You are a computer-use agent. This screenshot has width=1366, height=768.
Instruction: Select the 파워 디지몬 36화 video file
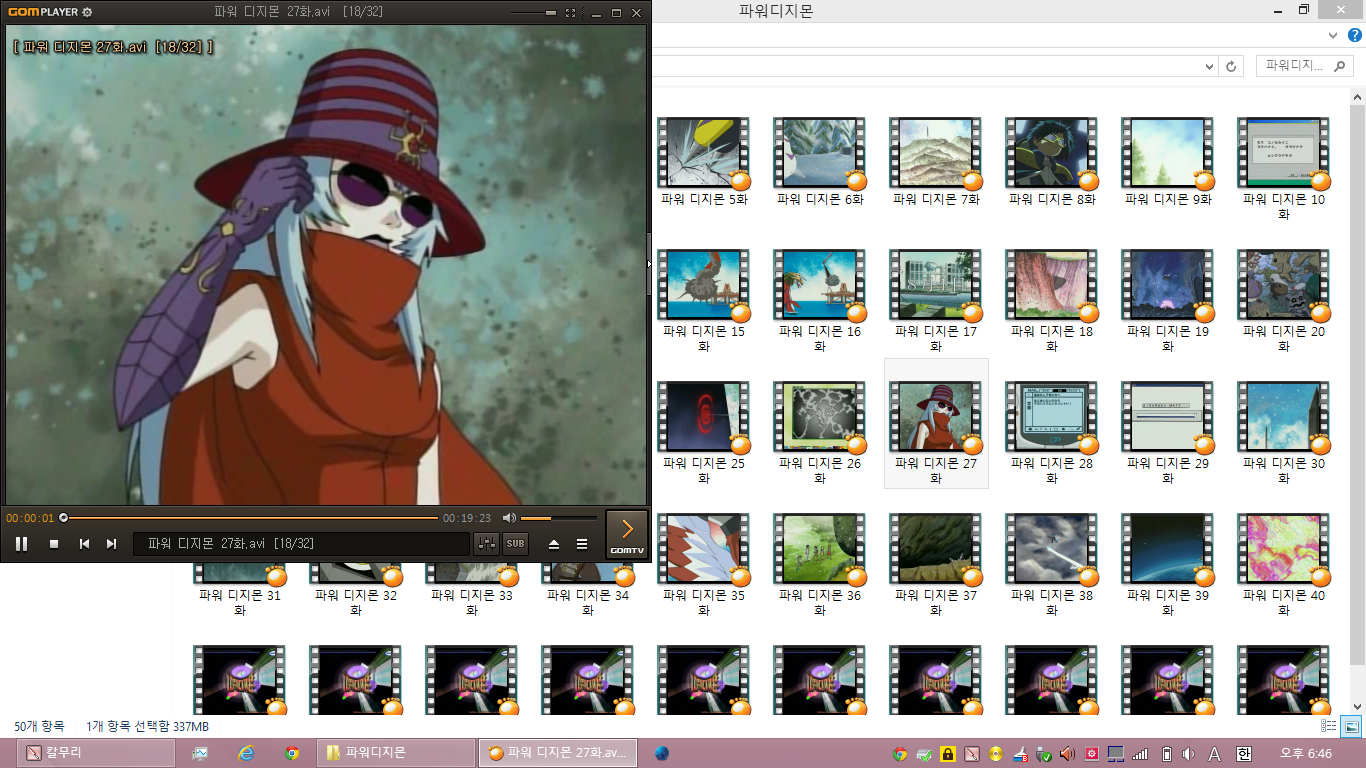click(820, 564)
